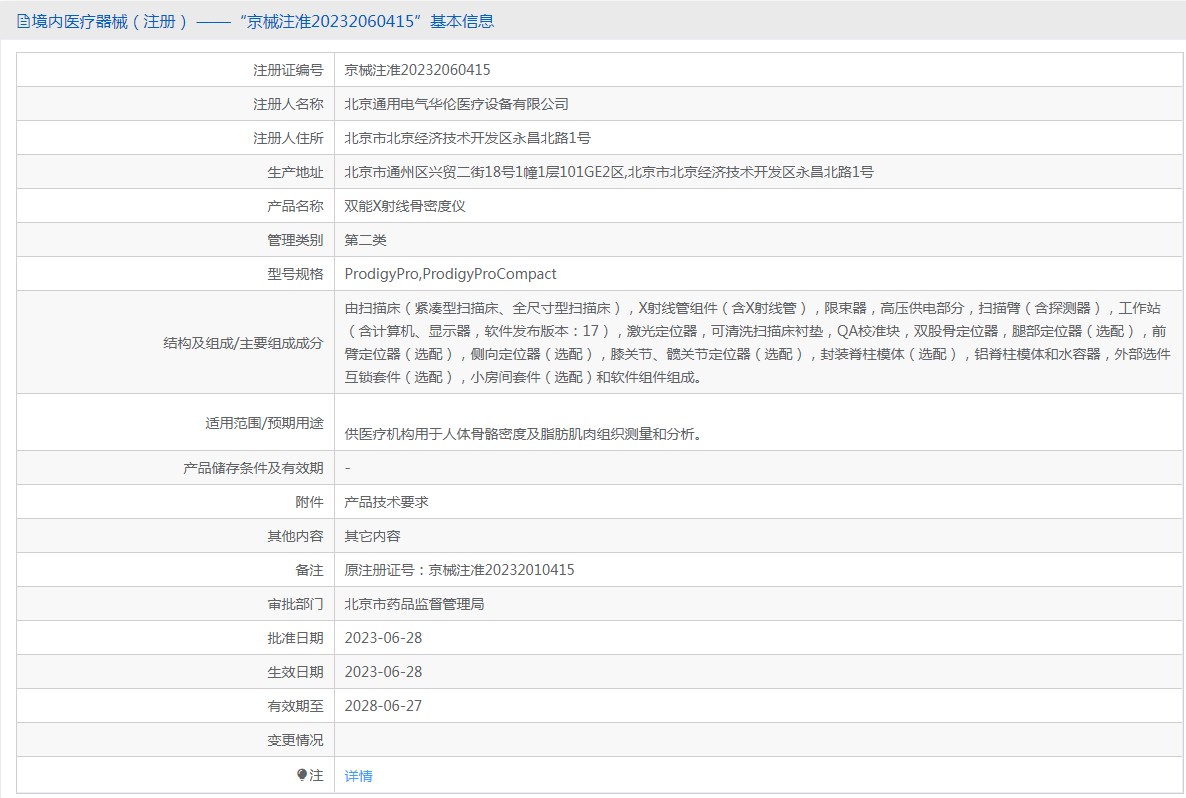Screen dimensions: 1186x798
Task: Click 产品技术要求 in the 附件 row
Action: [x=386, y=502]
